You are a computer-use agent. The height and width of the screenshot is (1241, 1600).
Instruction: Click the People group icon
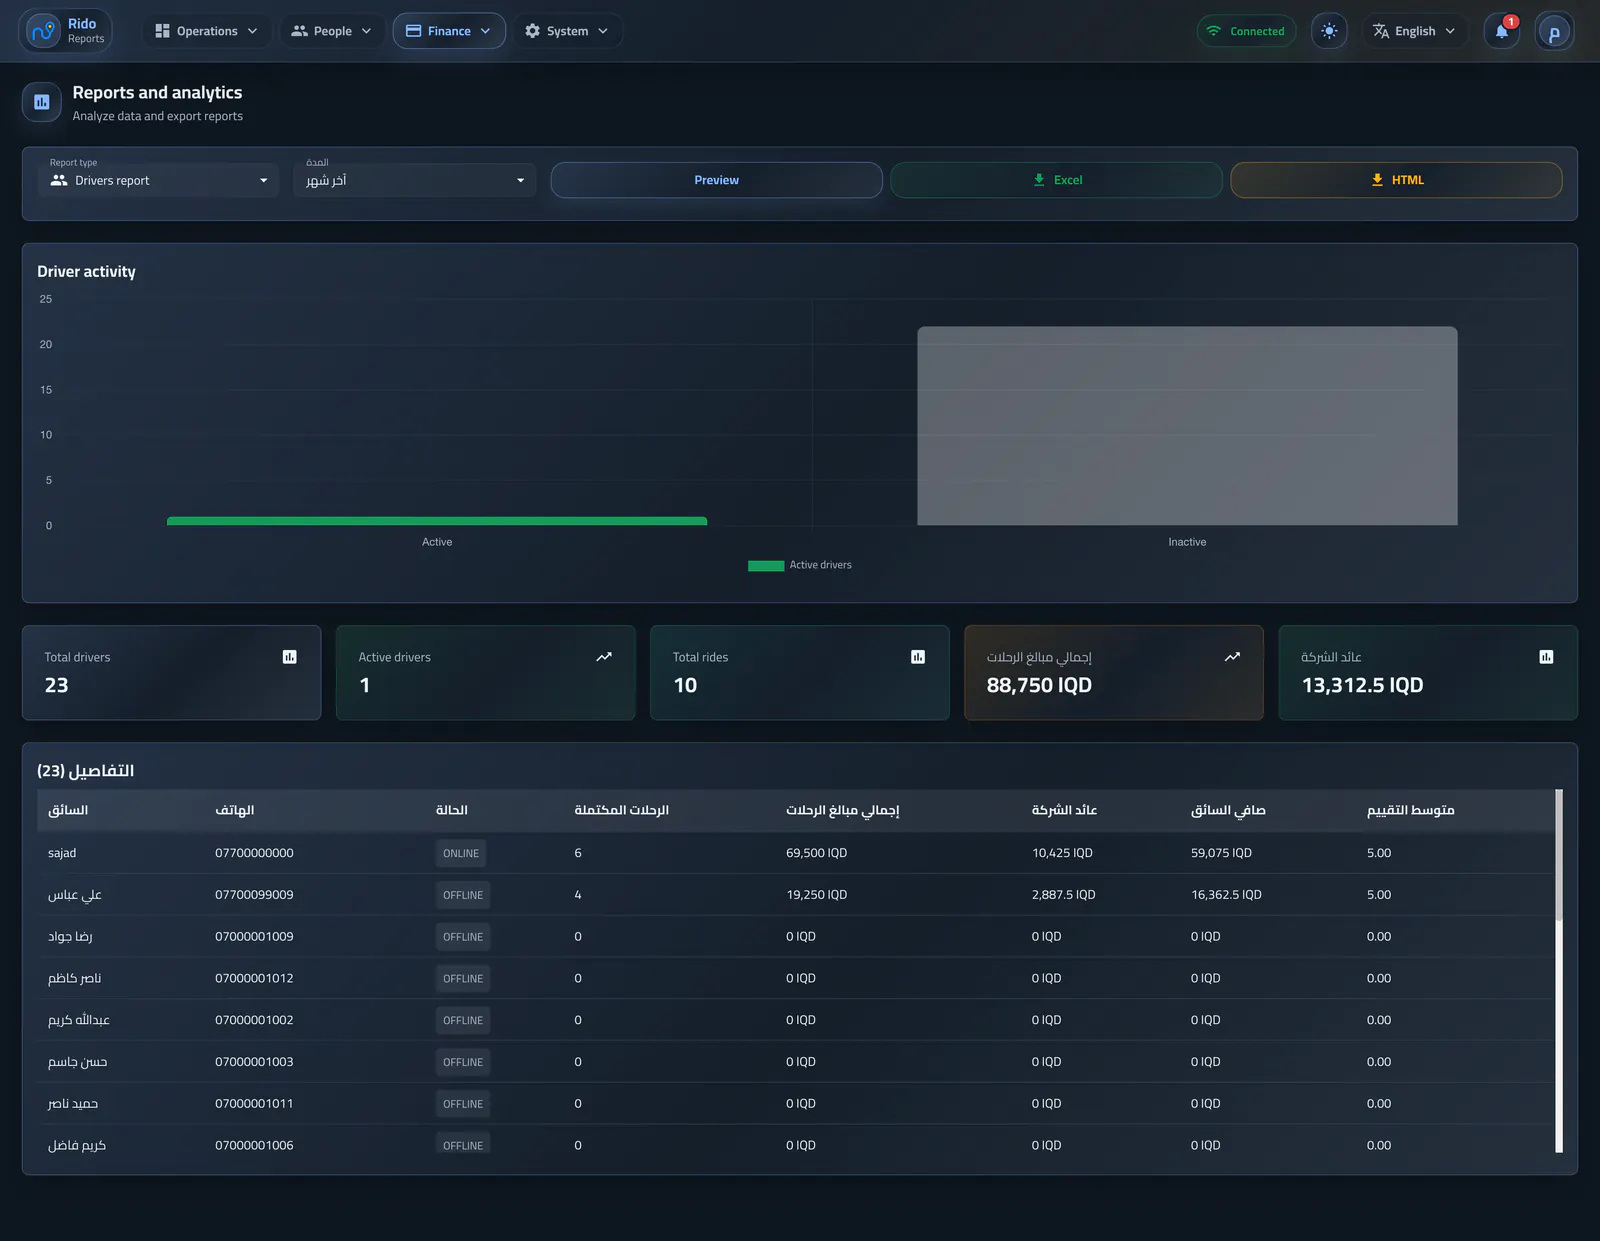tap(299, 31)
